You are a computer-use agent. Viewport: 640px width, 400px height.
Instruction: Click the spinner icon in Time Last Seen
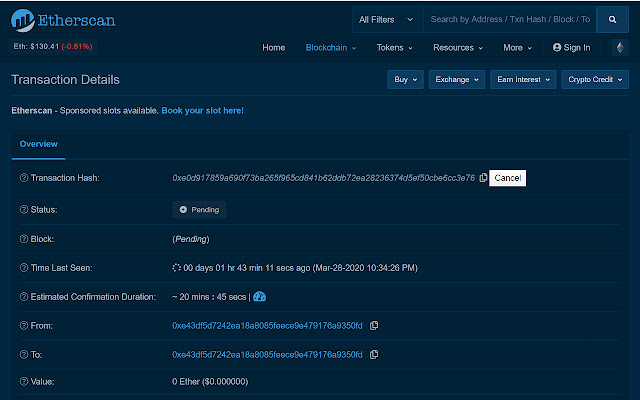click(176, 268)
